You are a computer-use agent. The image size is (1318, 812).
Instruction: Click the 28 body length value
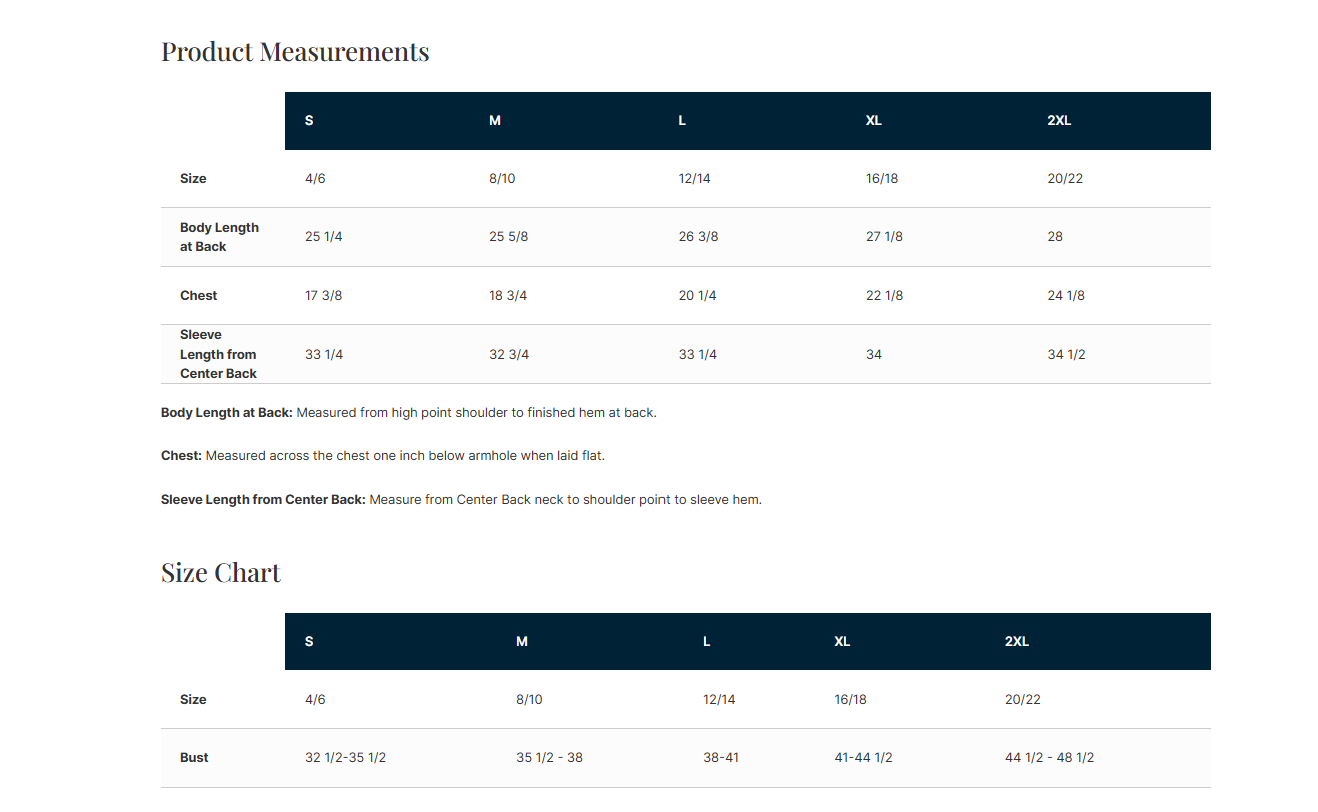(x=1055, y=237)
